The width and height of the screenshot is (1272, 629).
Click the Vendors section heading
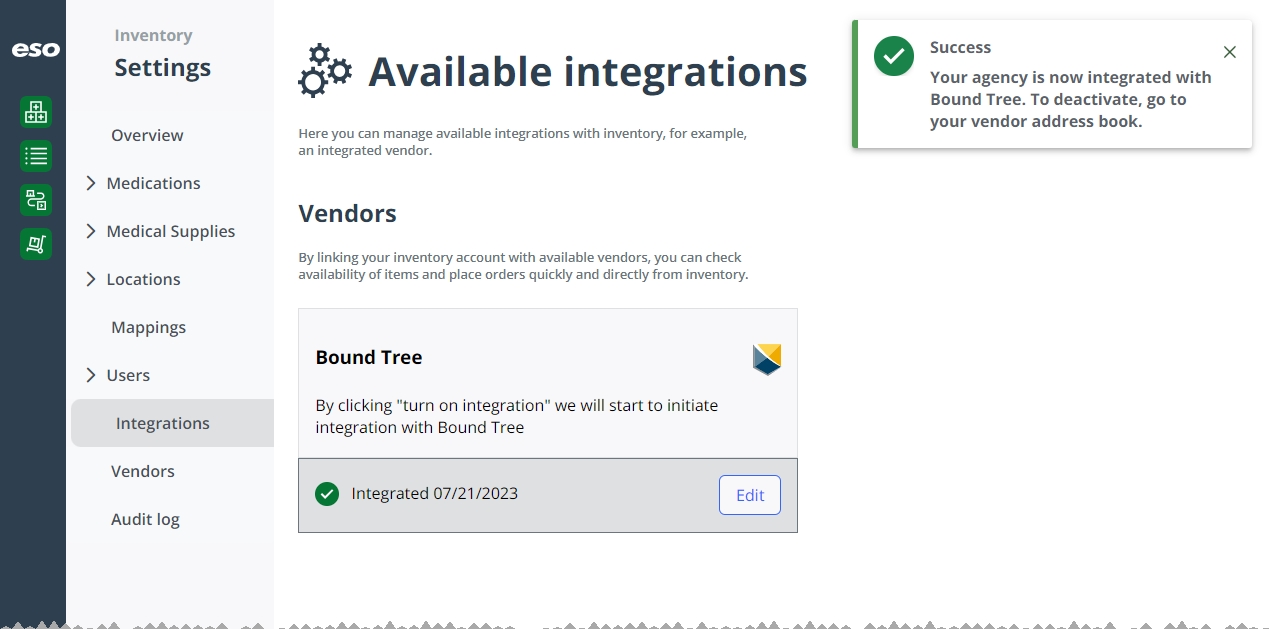click(x=347, y=213)
